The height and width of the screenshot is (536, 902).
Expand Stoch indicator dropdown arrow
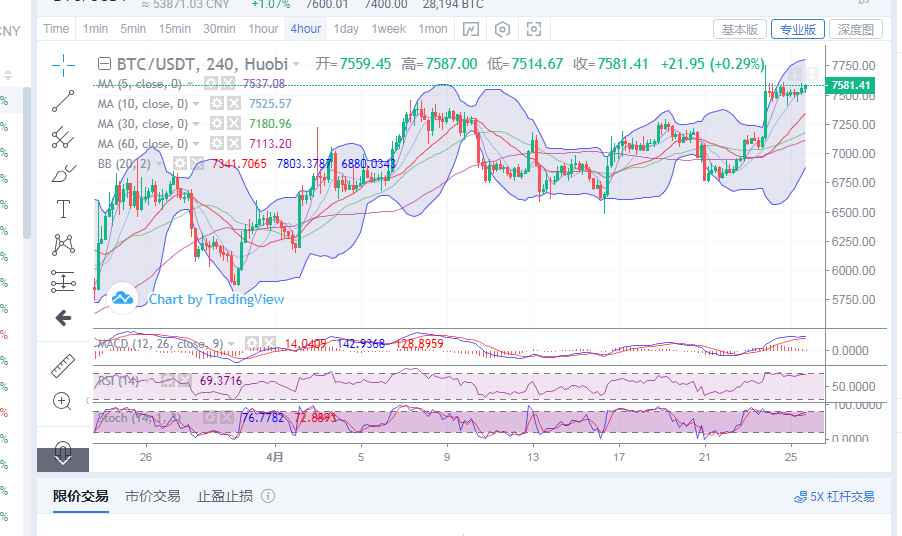pos(189,418)
